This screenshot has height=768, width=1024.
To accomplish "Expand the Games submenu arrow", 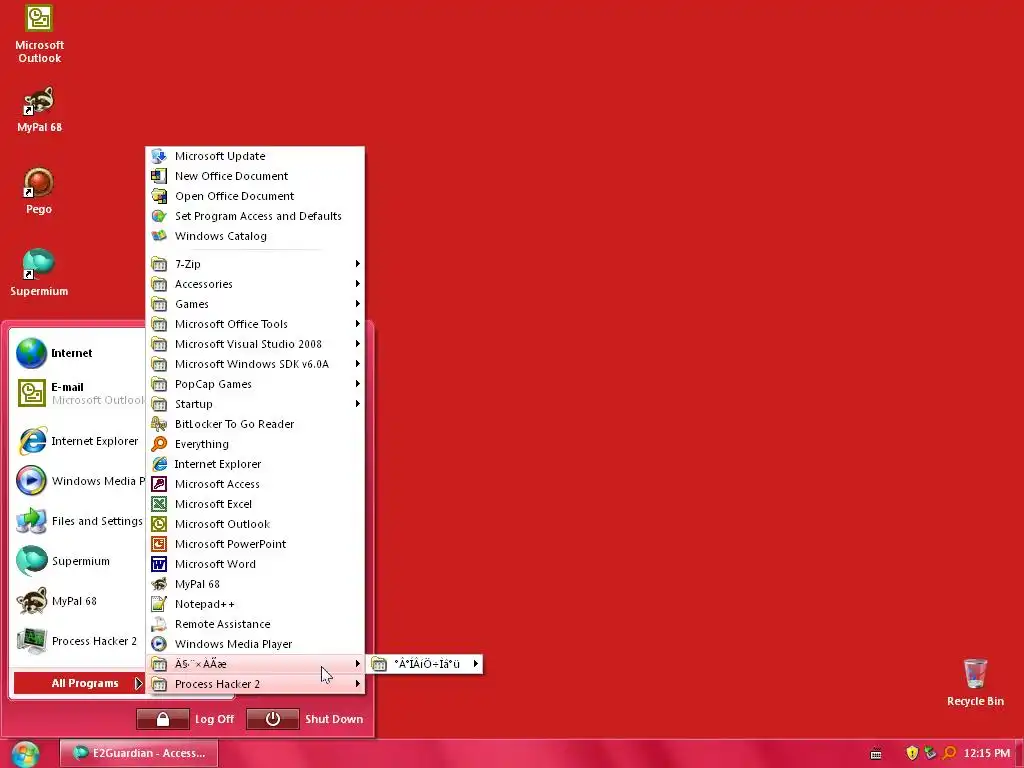I will [357, 304].
